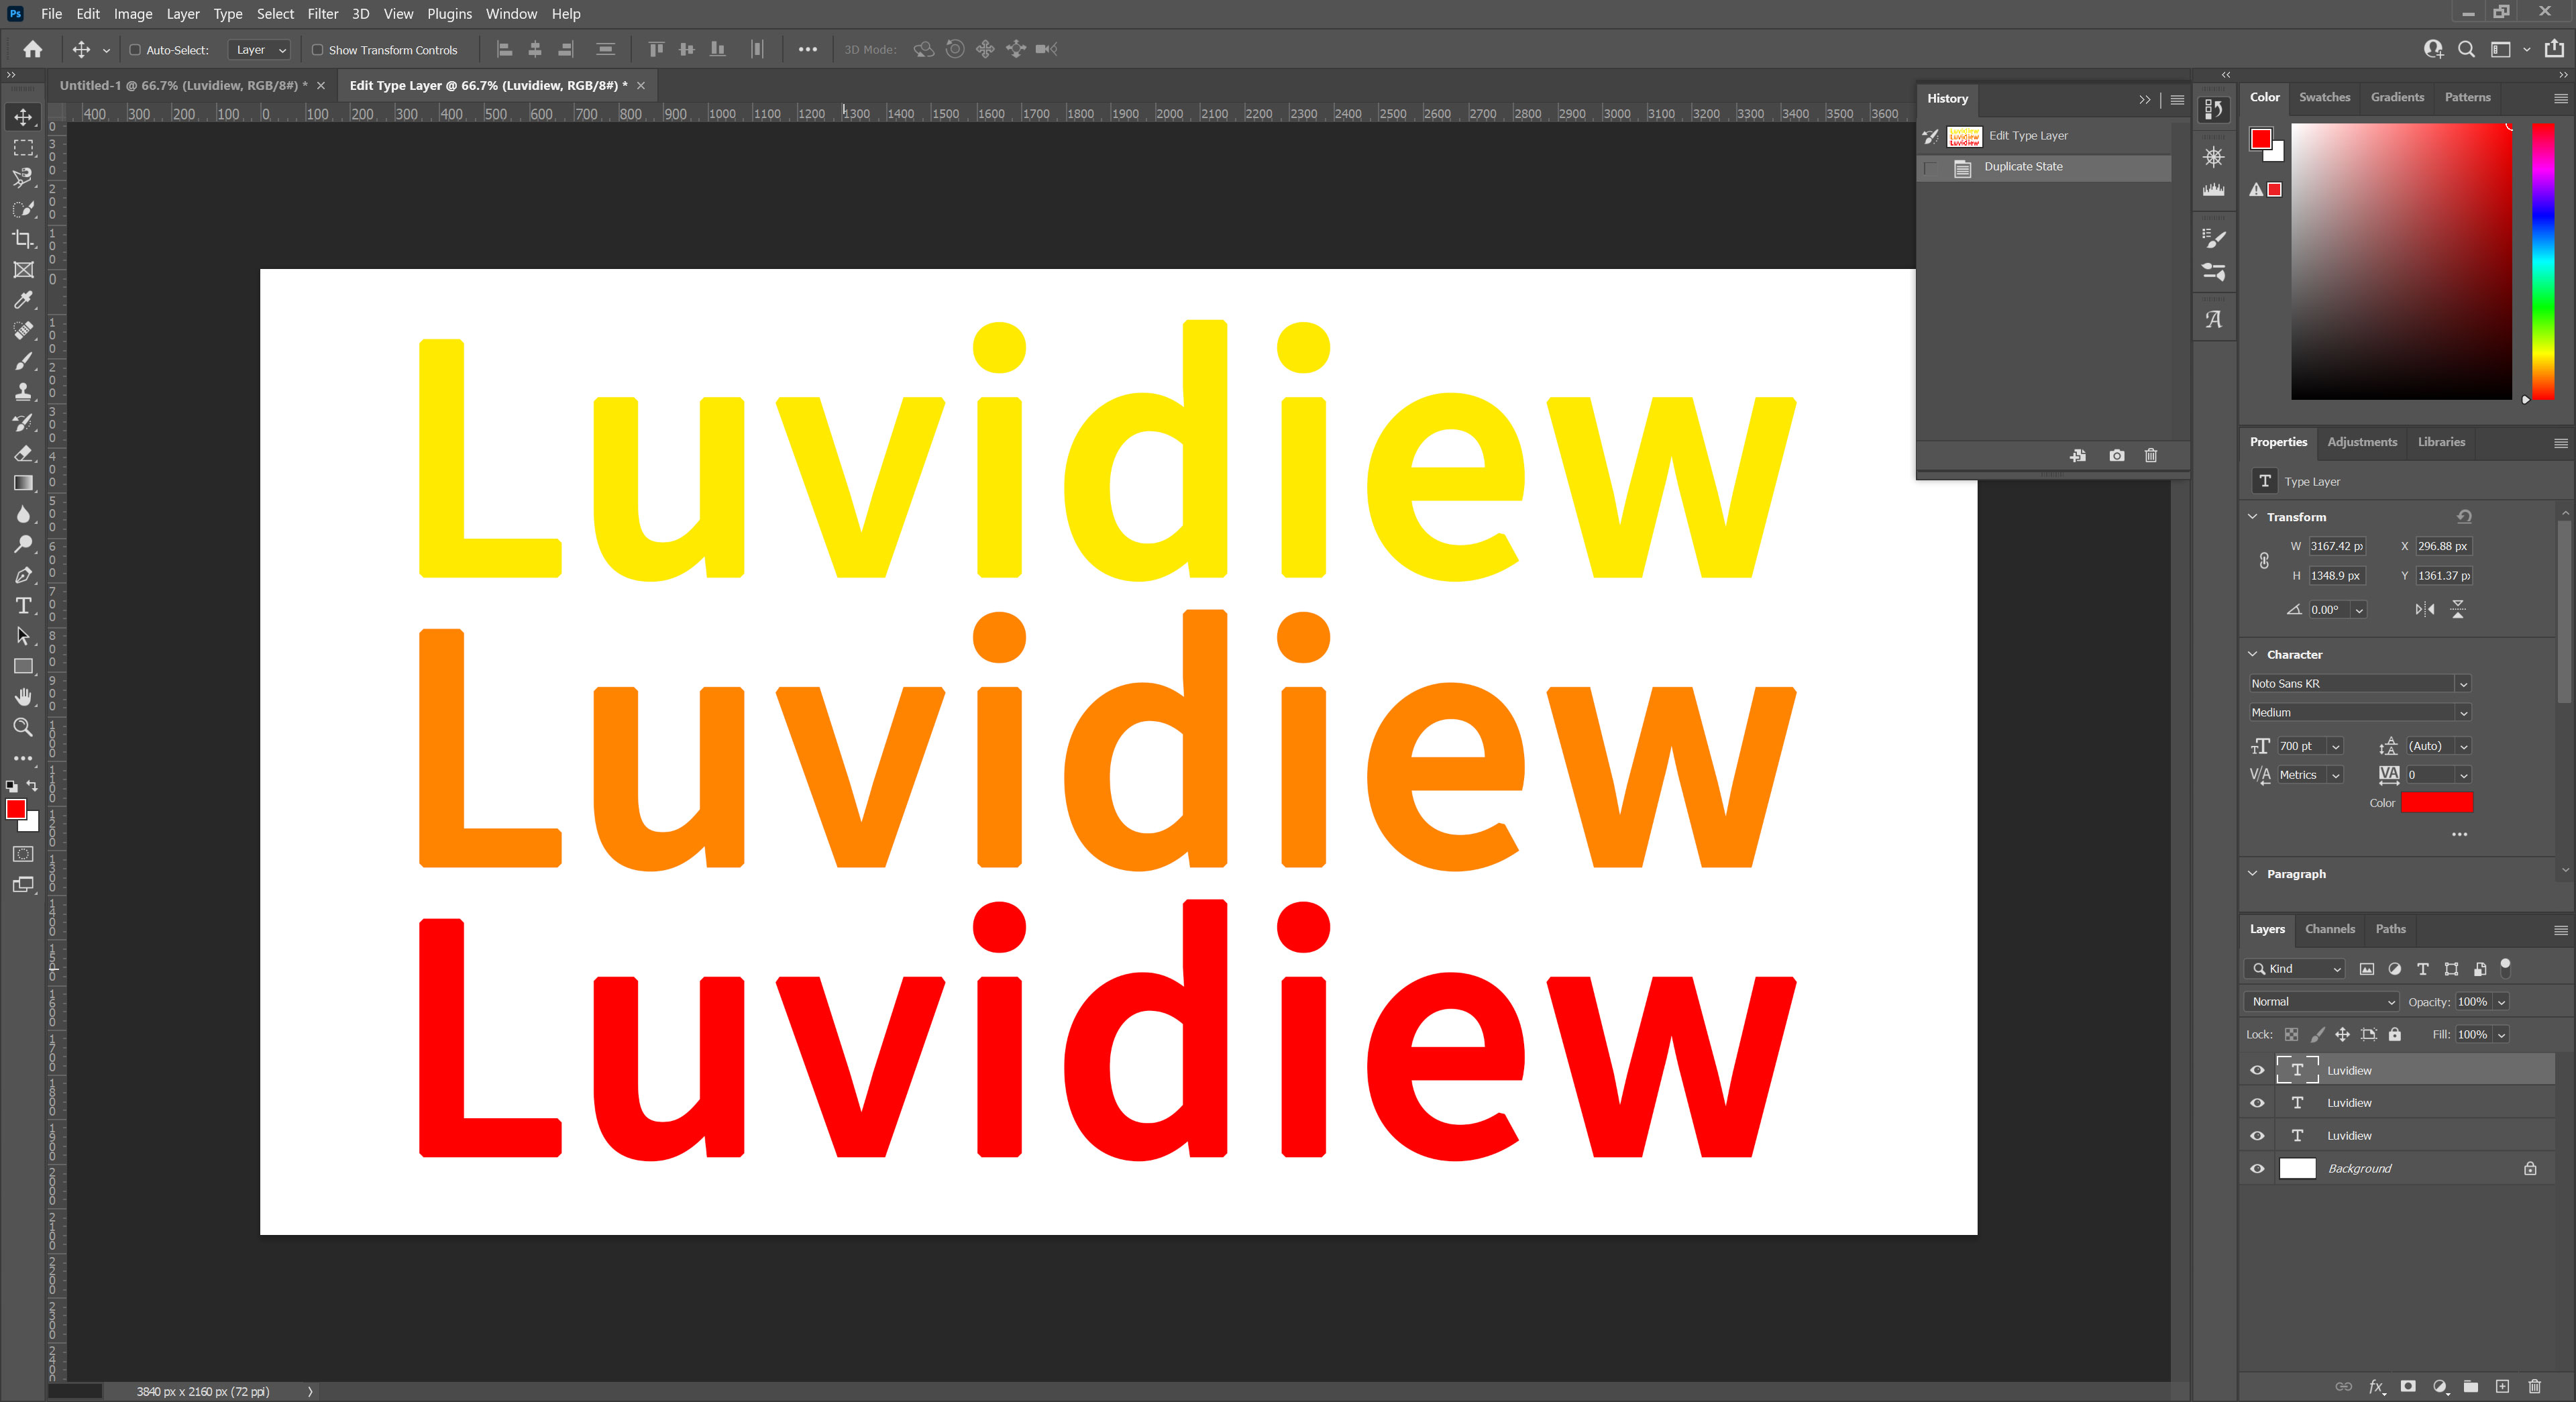Select the Zoom tool in toolbar
This screenshot has width=2576, height=1402.
pyautogui.click(x=23, y=727)
